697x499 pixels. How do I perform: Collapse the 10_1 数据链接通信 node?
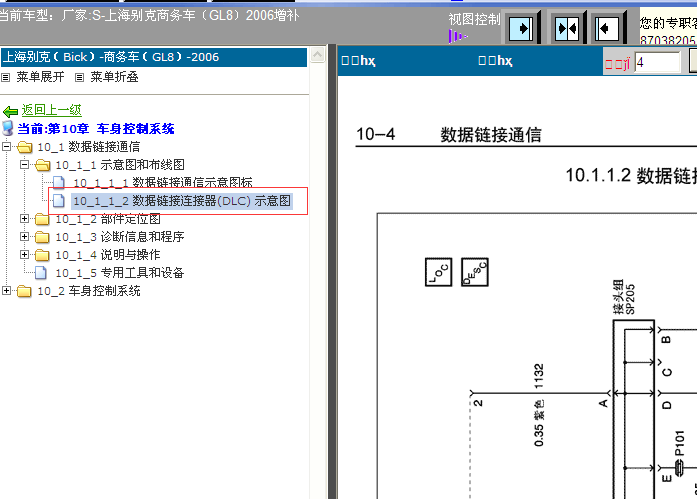pyautogui.click(x=6, y=146)
